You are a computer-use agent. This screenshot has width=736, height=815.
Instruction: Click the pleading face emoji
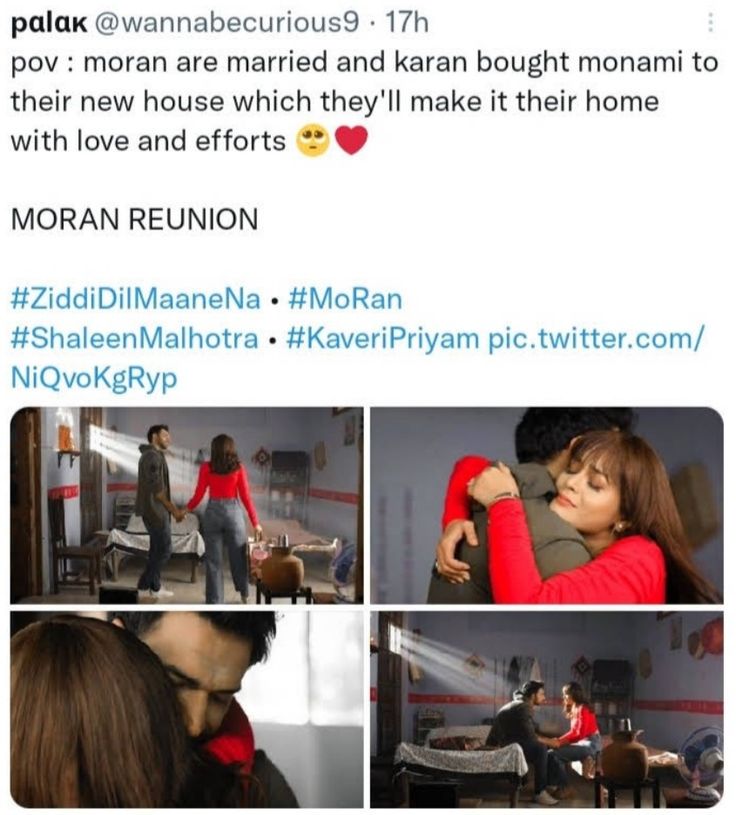pyautogui.click(x=312, y=141)
